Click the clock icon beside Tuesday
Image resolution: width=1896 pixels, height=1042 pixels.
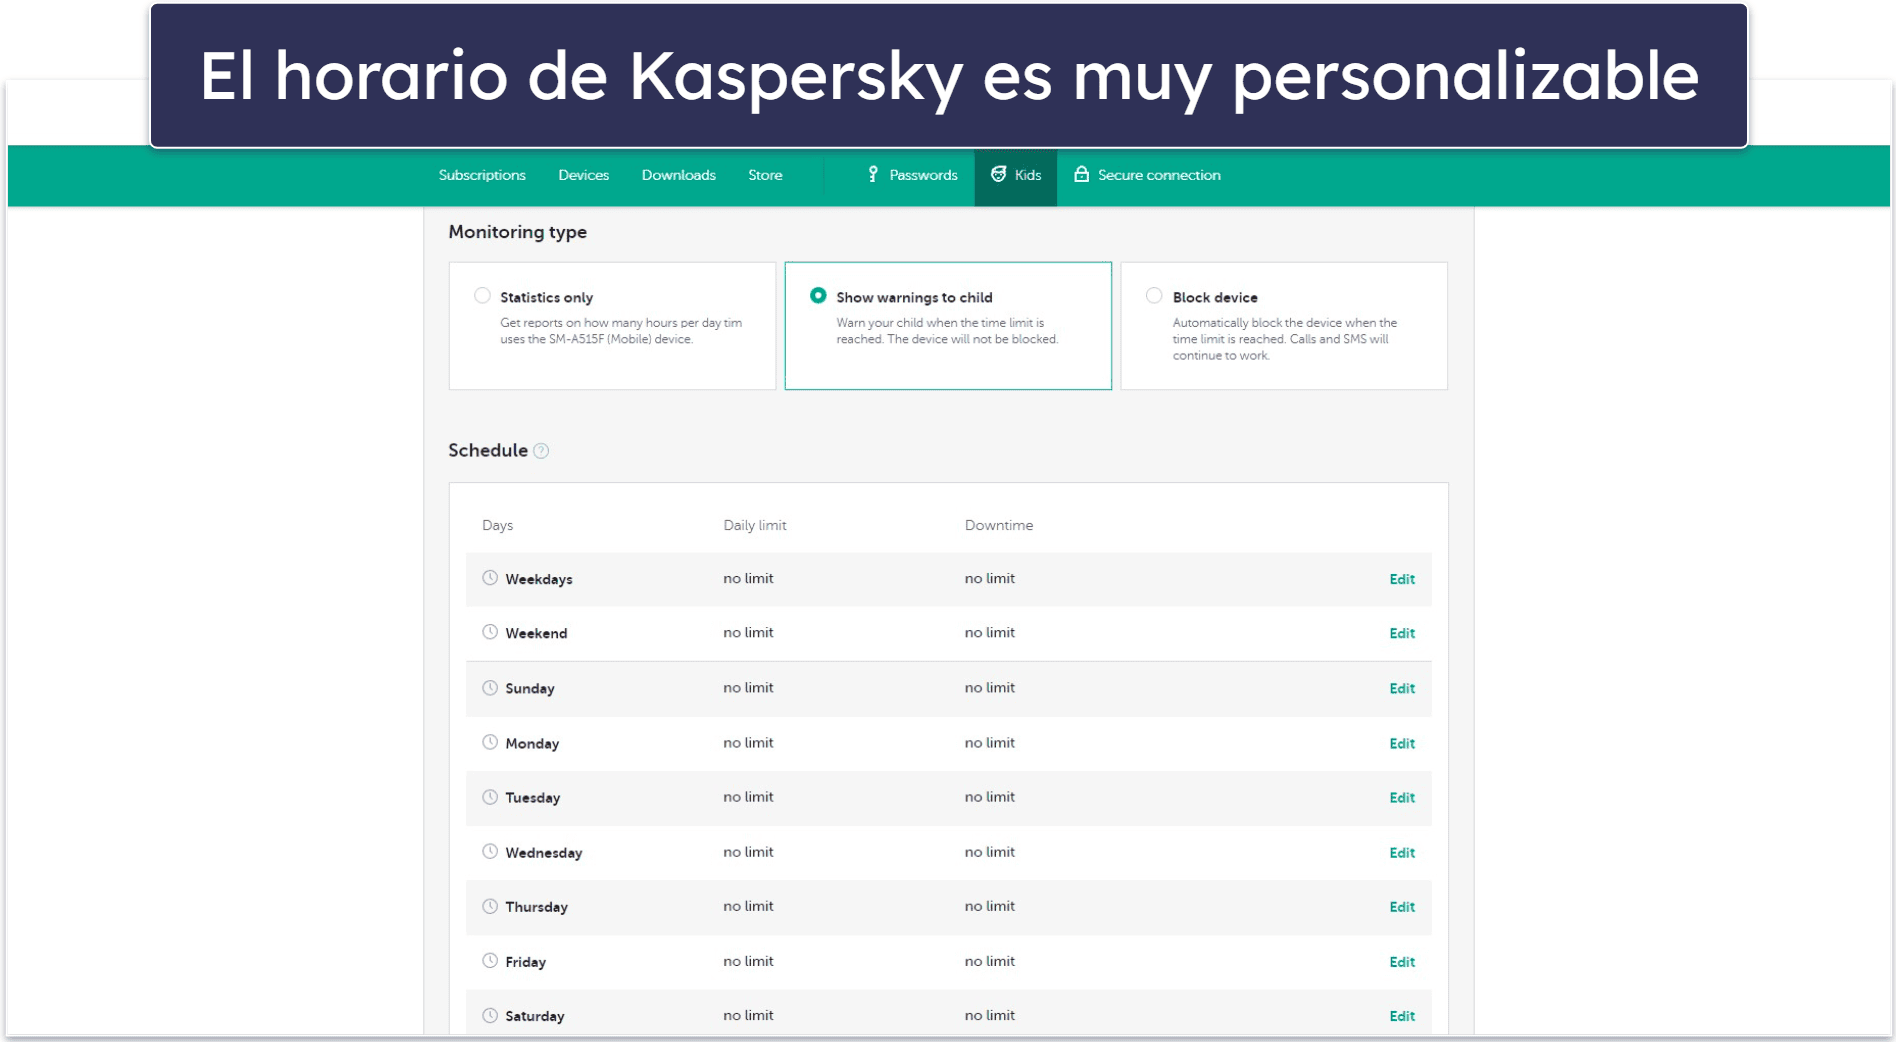coord(490,797)
